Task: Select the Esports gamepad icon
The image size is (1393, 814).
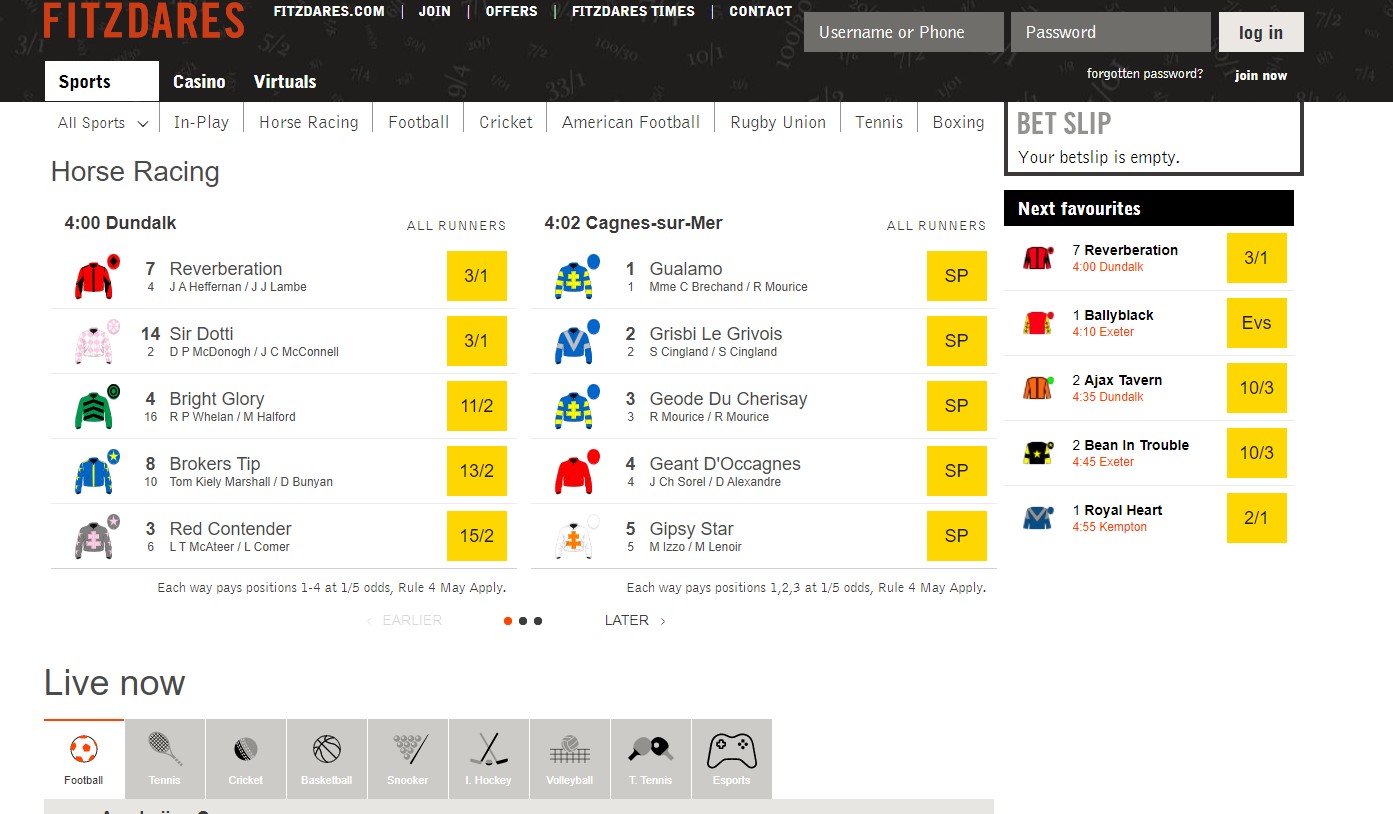Action: 732,750
